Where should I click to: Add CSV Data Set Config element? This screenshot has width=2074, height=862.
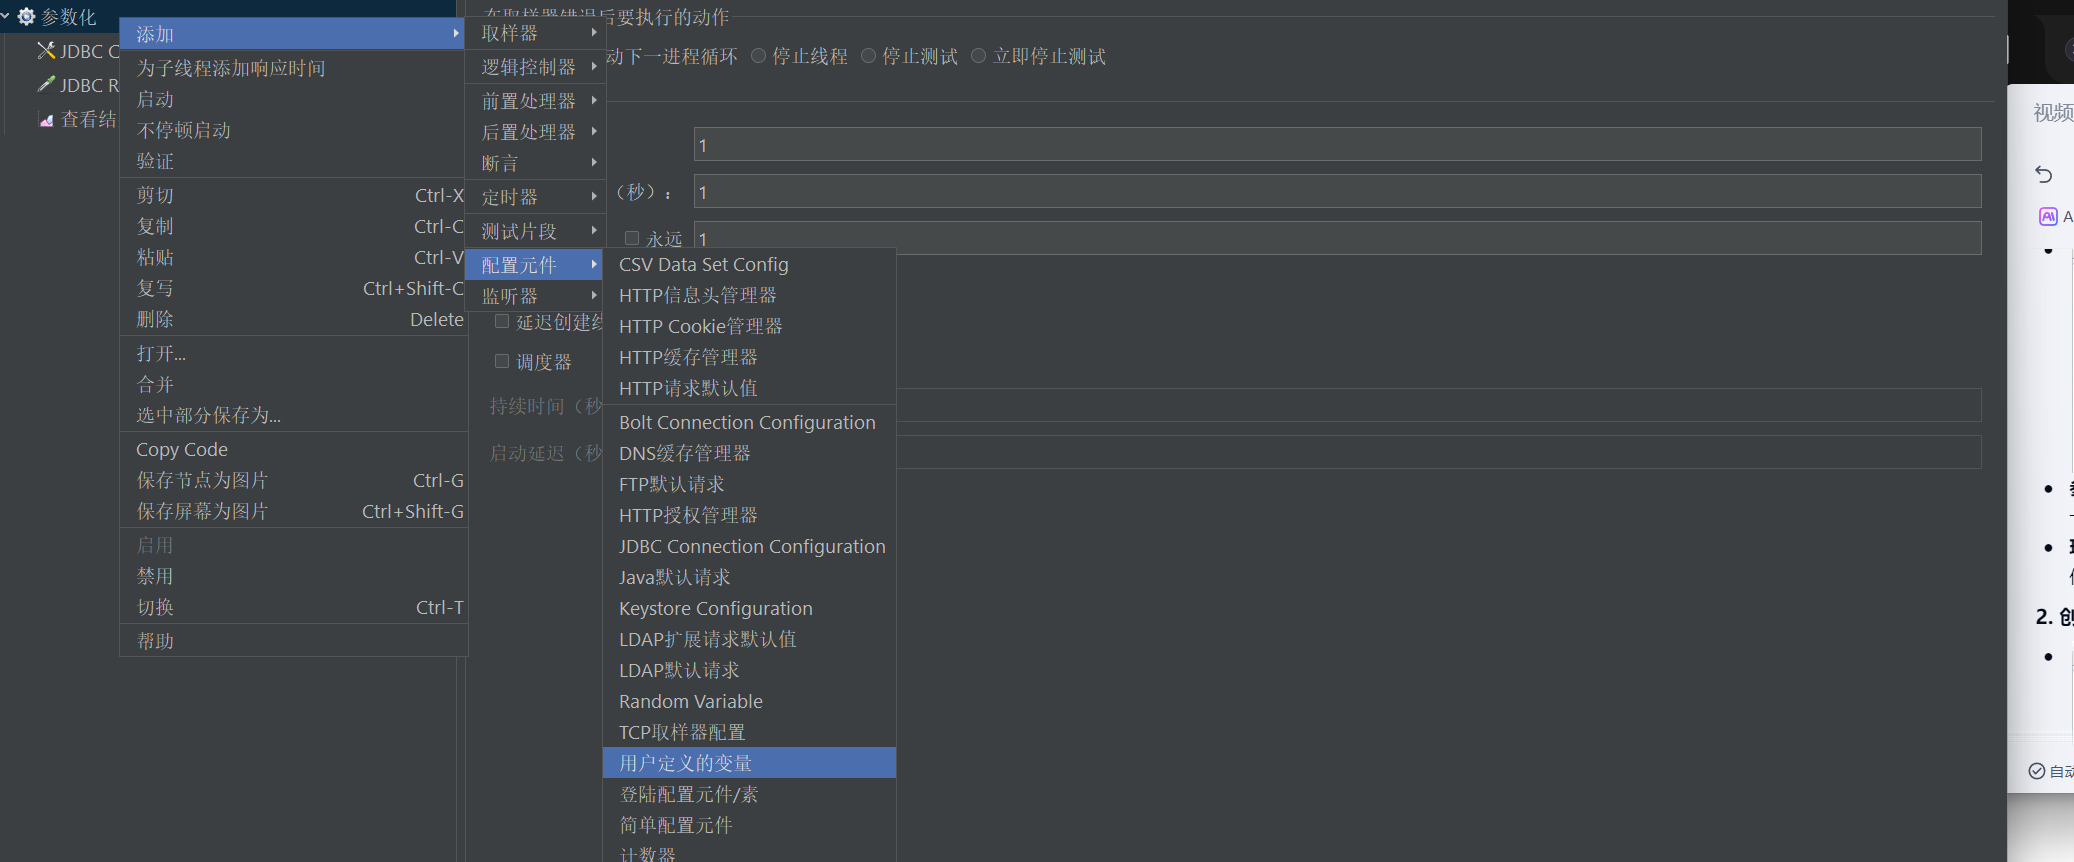click(749, 264)
